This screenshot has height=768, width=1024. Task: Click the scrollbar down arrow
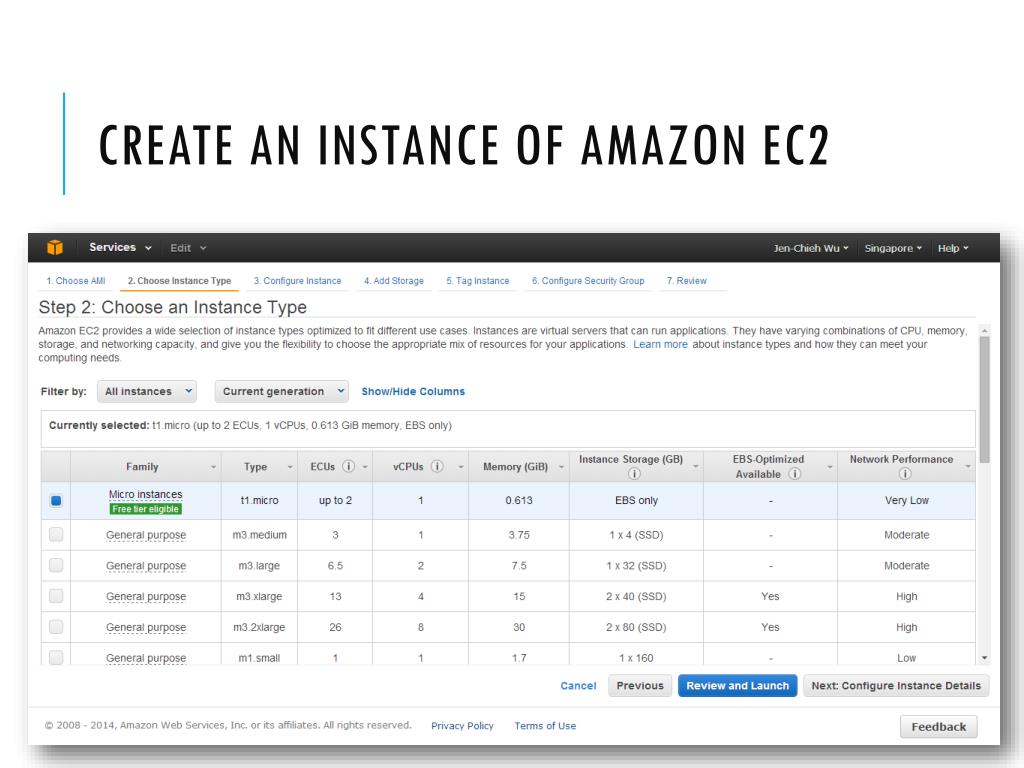tap(984, 658)
